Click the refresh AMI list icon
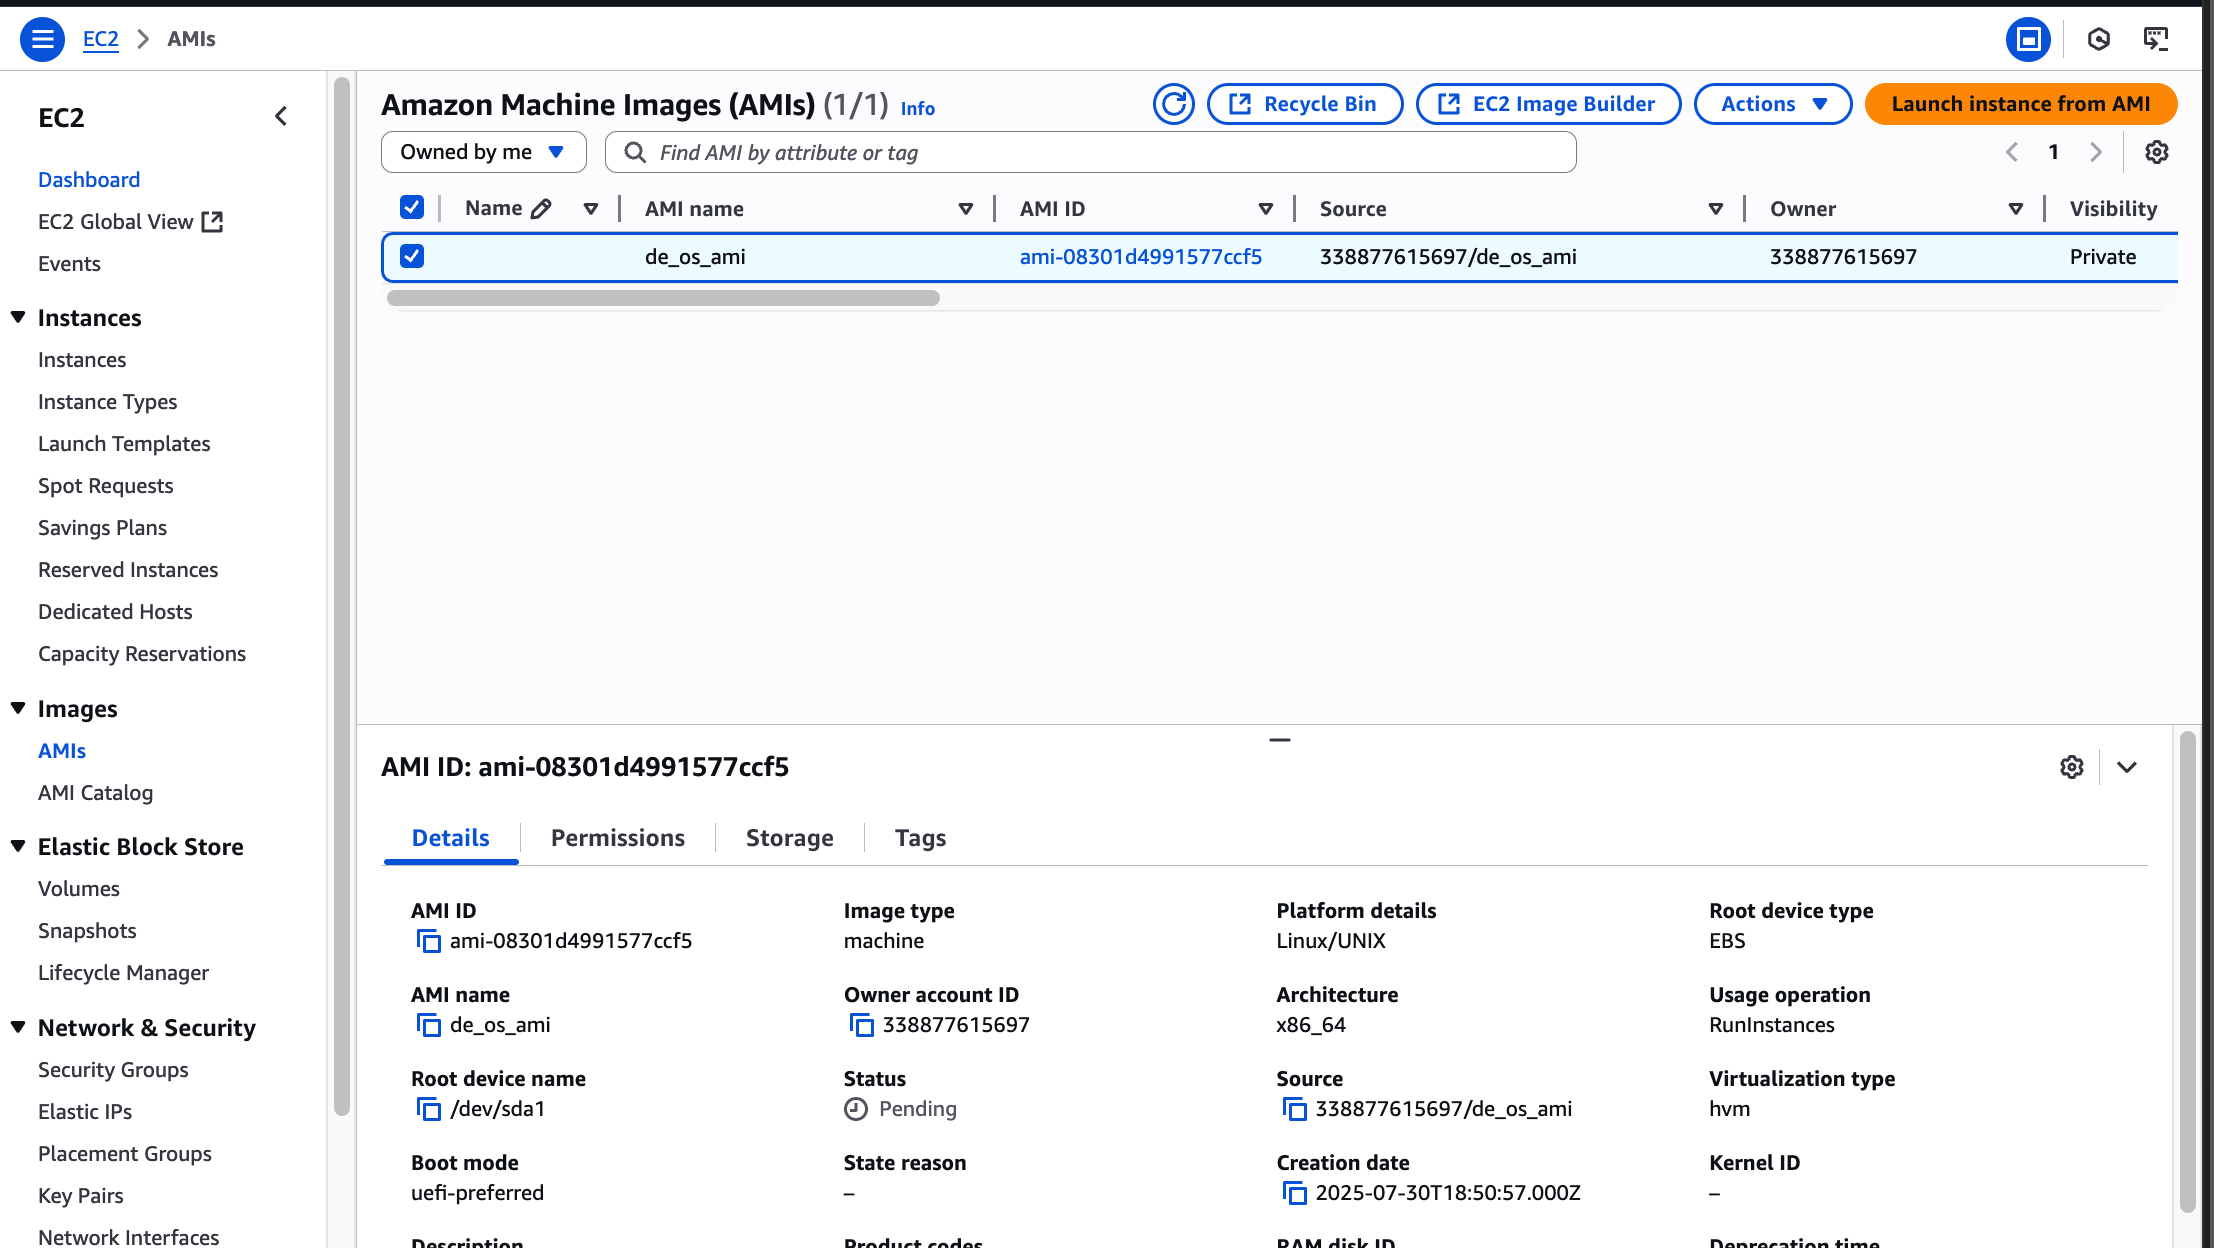 pyautogui.click(x=1173, y=104)
